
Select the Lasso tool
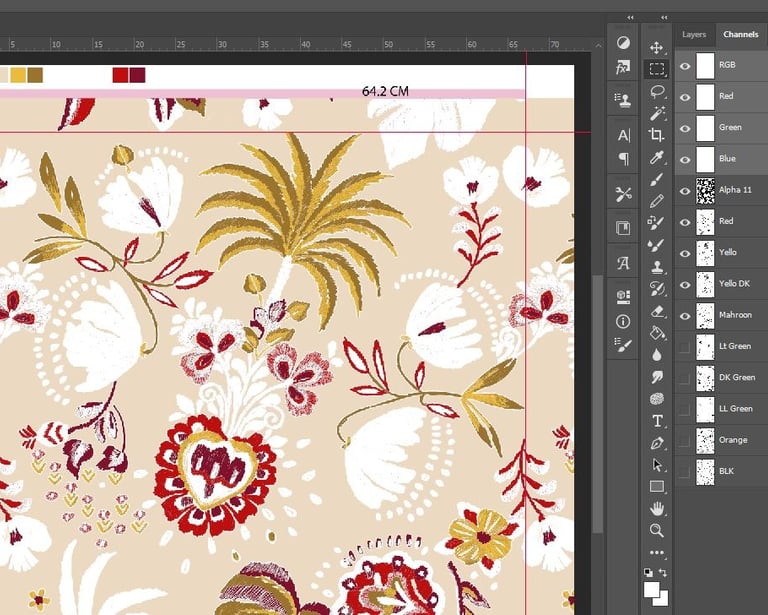[x=656, y=91]
